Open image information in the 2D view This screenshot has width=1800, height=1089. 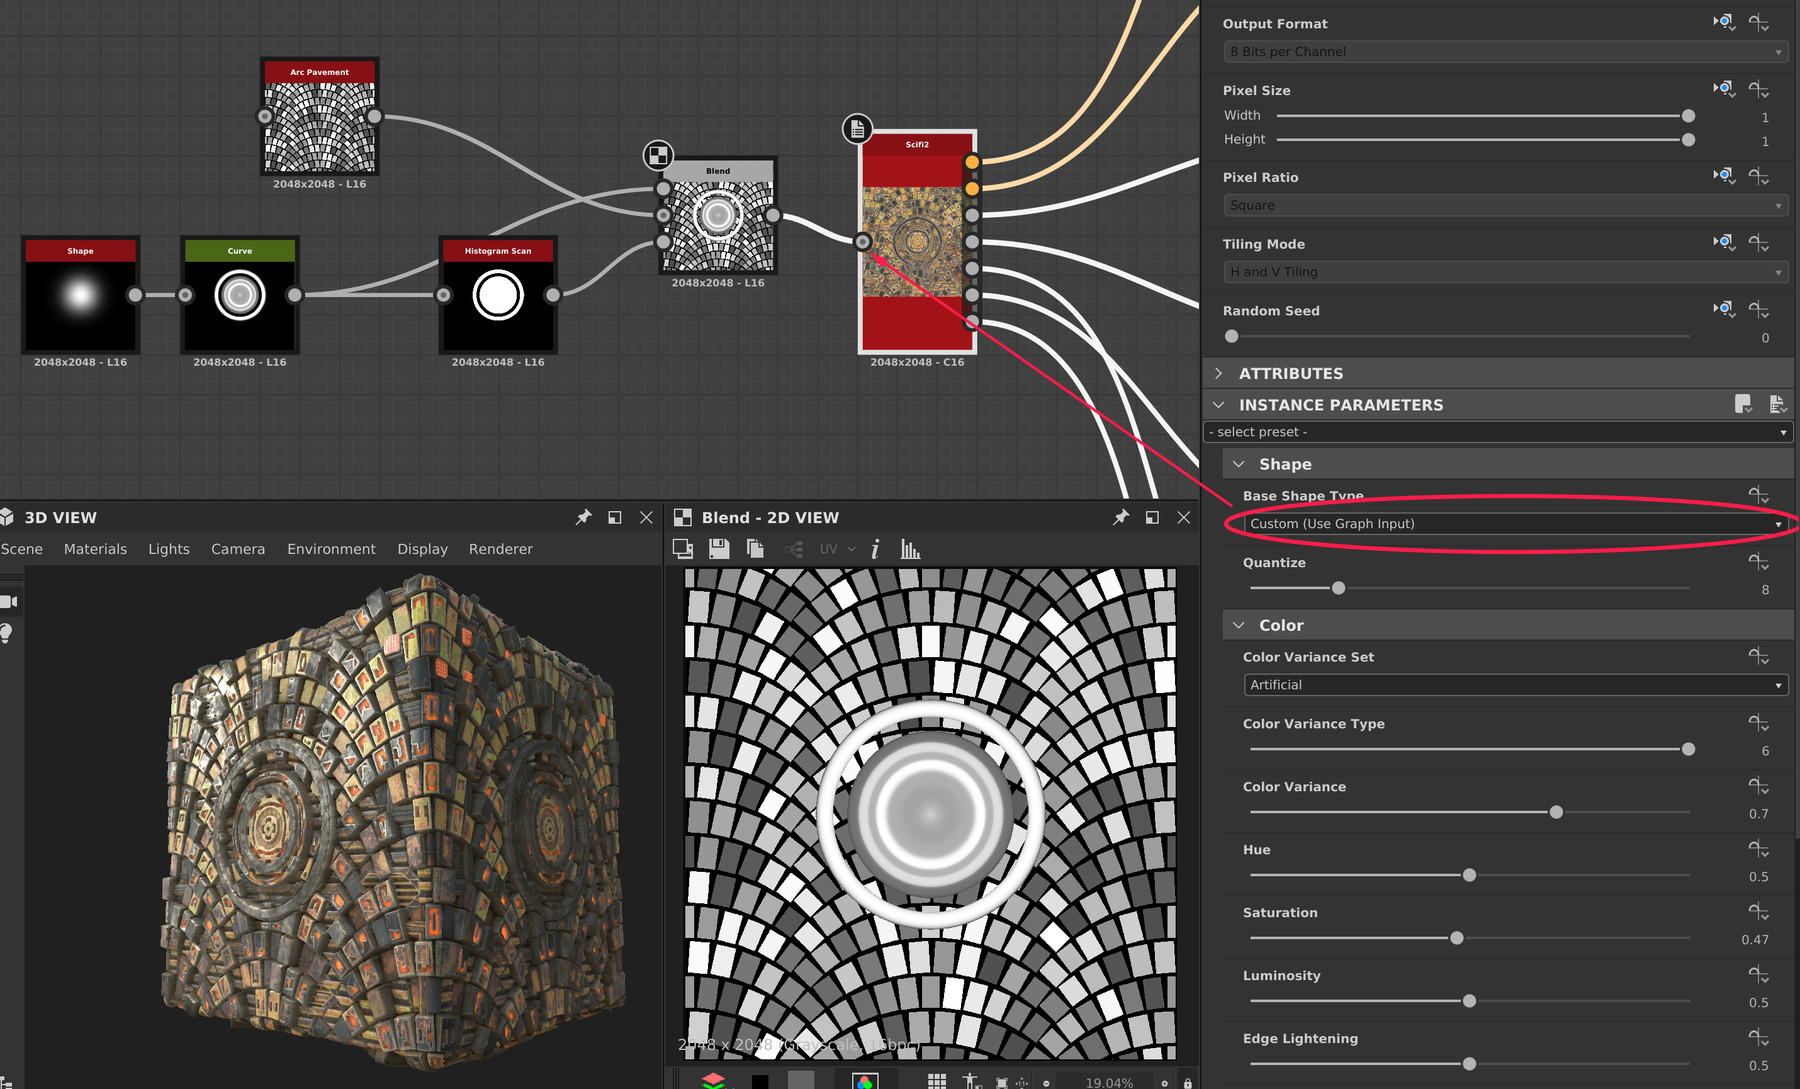click(x=876, y=548)
